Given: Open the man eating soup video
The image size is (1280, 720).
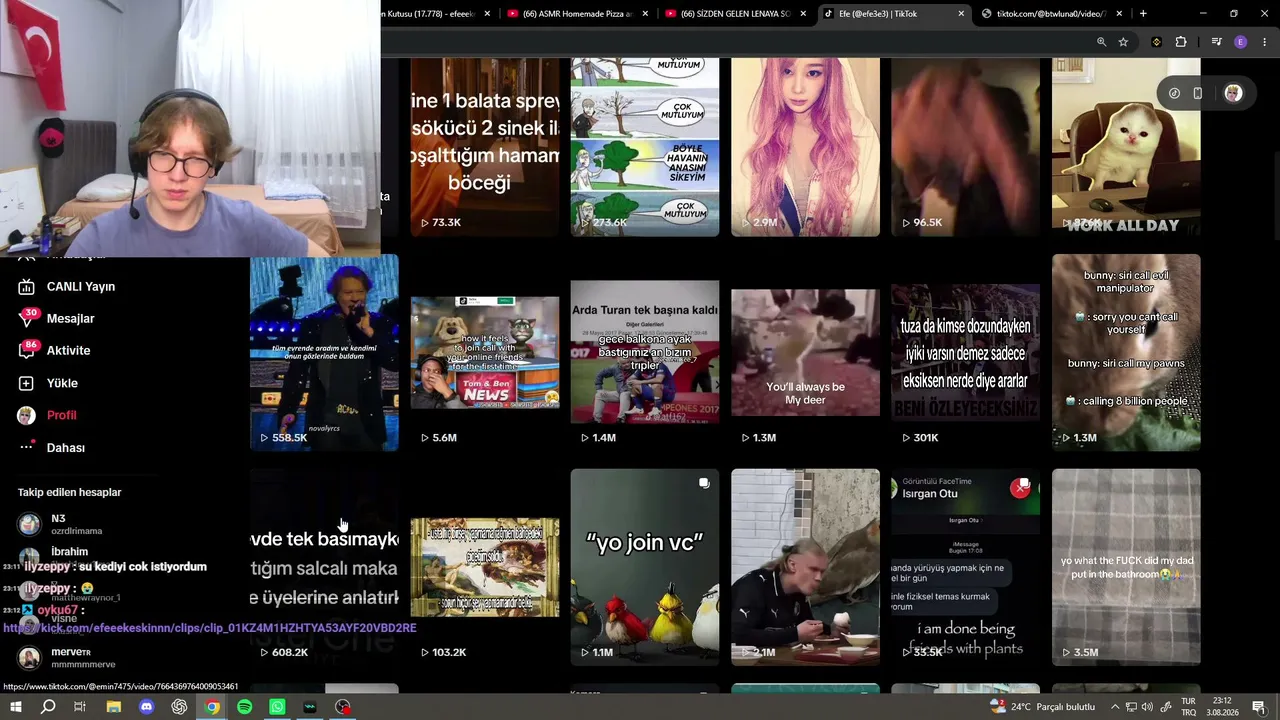Looking at the screenshot, I should (x=805, y=567).
